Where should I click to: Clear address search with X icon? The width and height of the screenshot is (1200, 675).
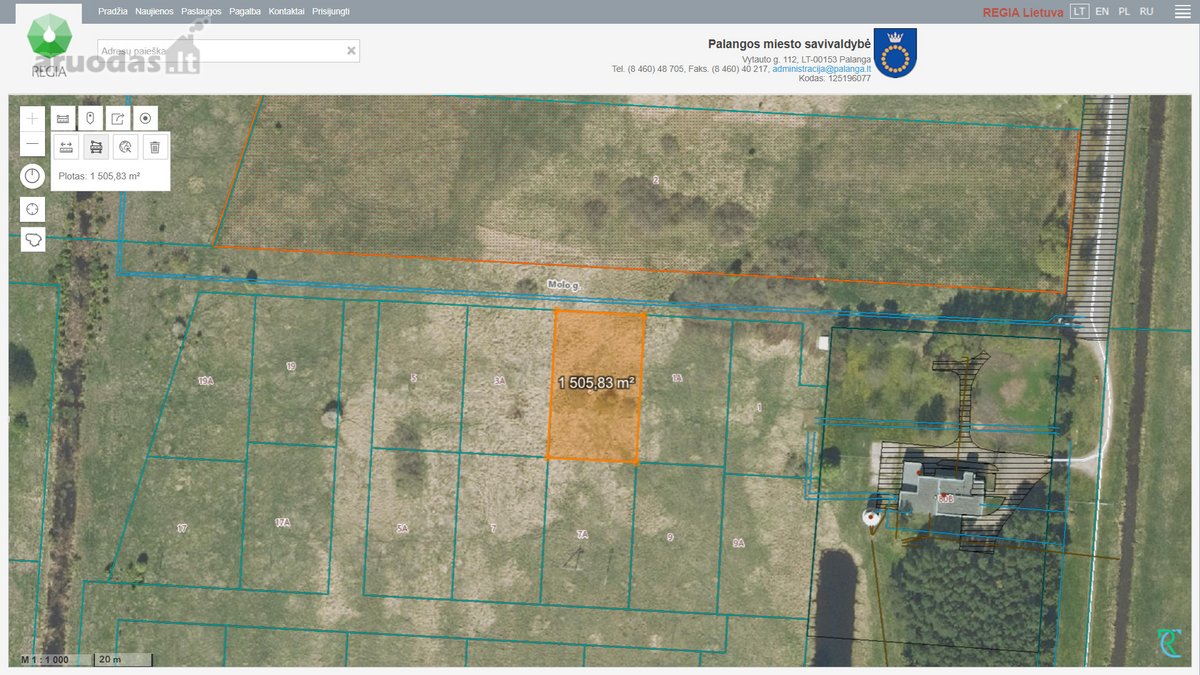(x=351, y=50)
